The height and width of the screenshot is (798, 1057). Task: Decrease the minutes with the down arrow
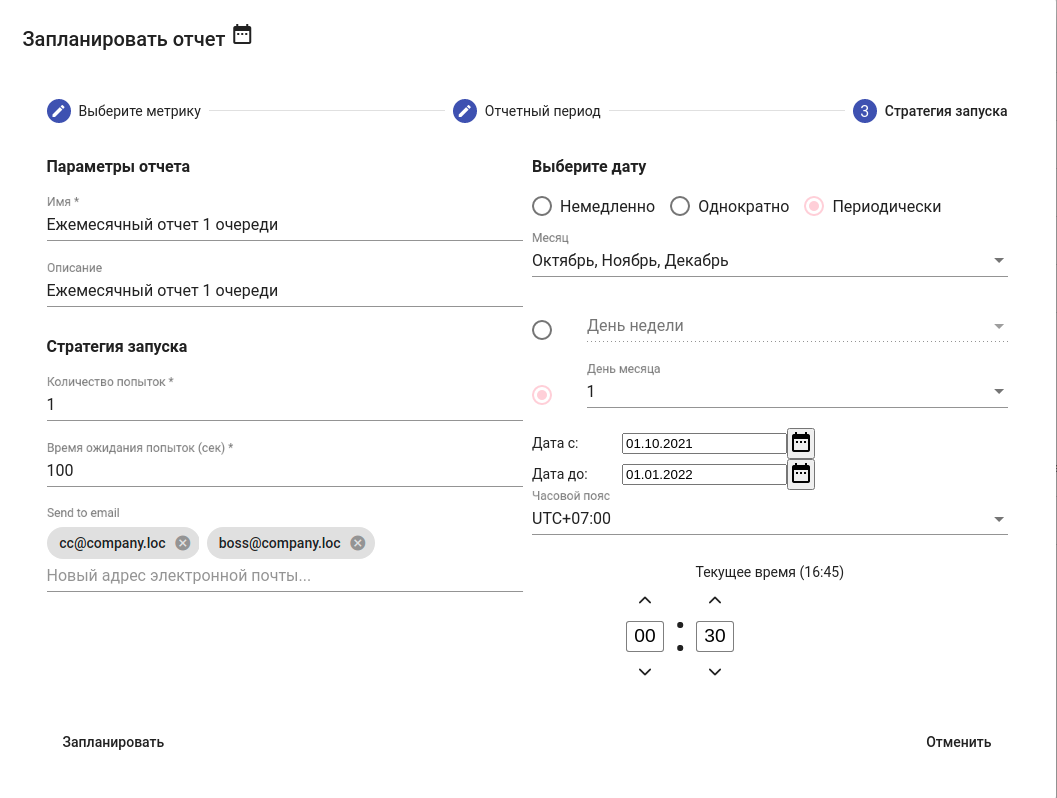click(715, 672)
